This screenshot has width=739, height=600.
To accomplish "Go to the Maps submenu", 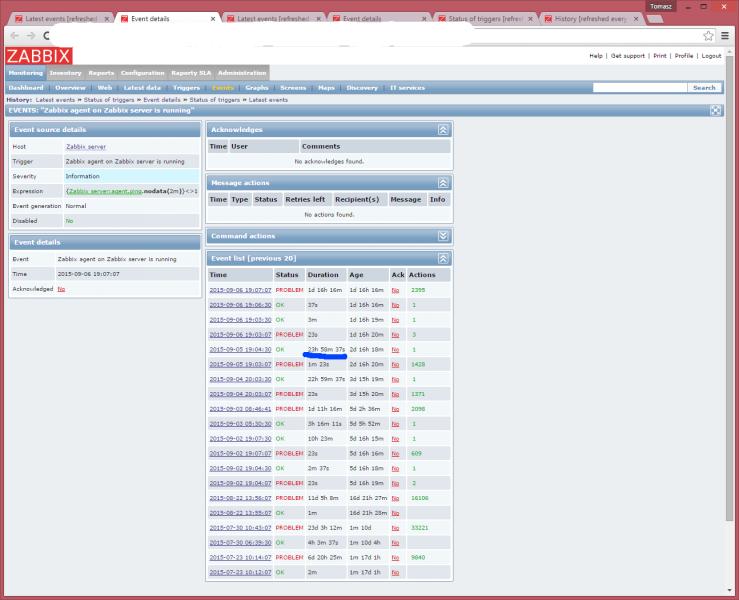I will point(326,88).
